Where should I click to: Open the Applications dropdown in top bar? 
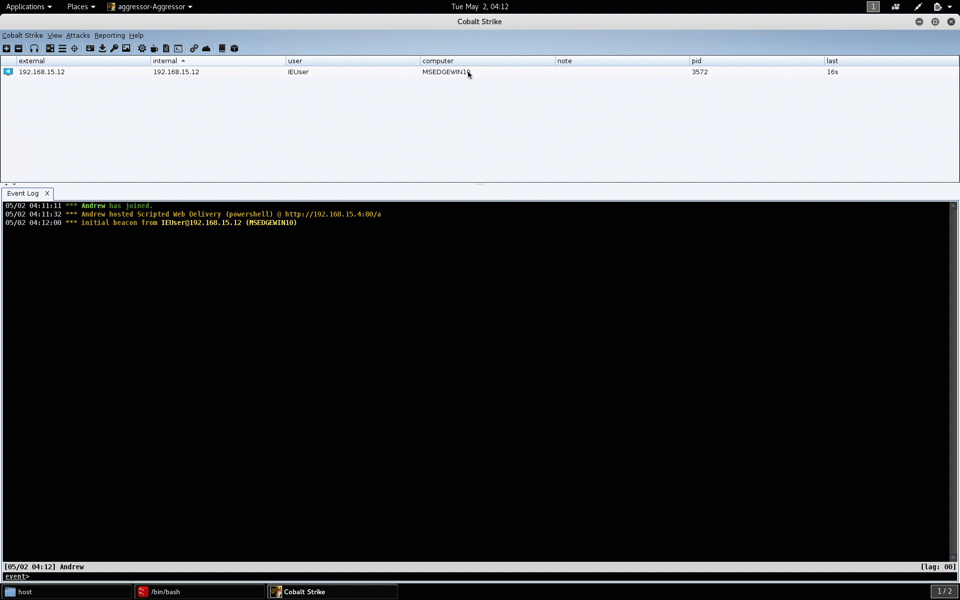click(28, 7)
